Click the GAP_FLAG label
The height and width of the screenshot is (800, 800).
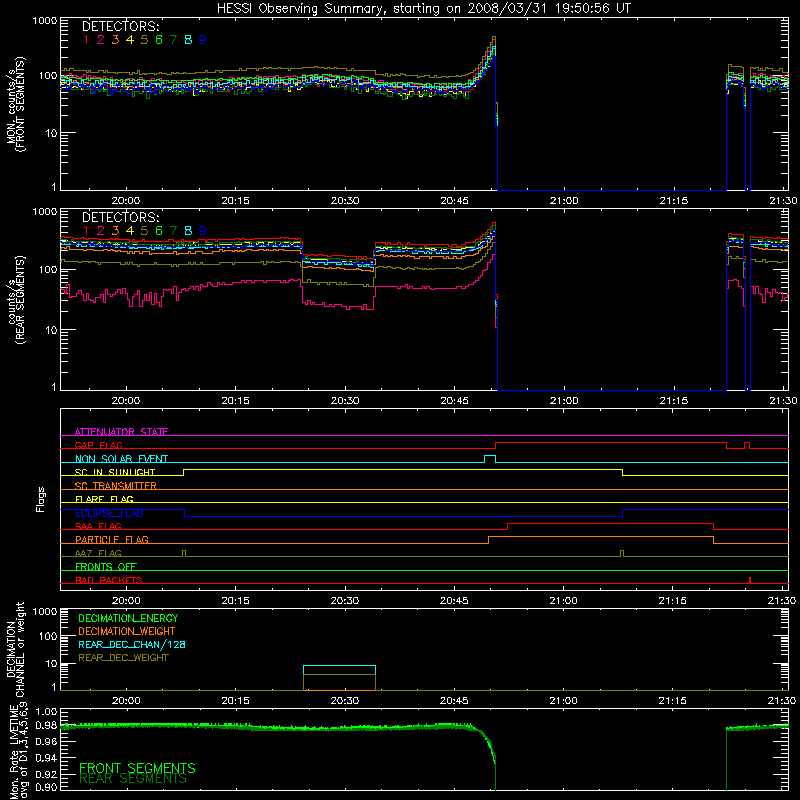pos(98,445)
